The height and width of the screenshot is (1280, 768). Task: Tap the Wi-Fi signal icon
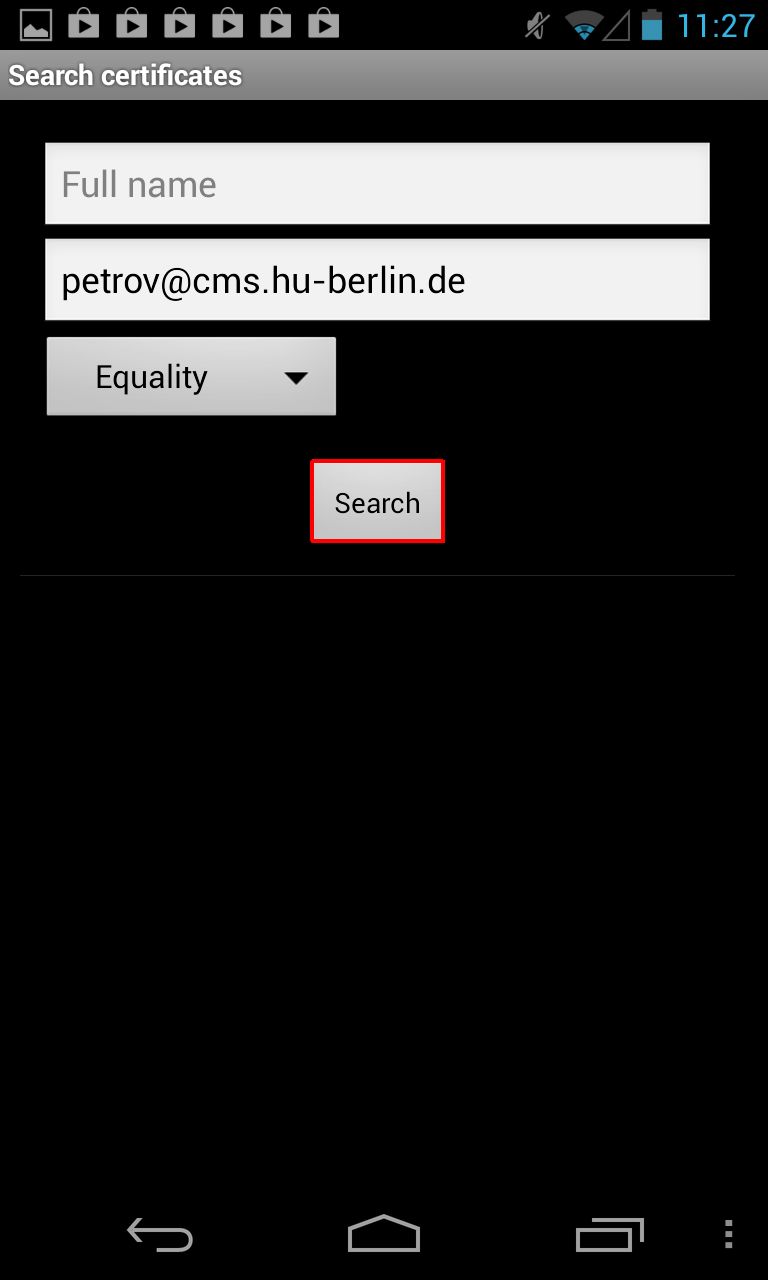point(583,25)
